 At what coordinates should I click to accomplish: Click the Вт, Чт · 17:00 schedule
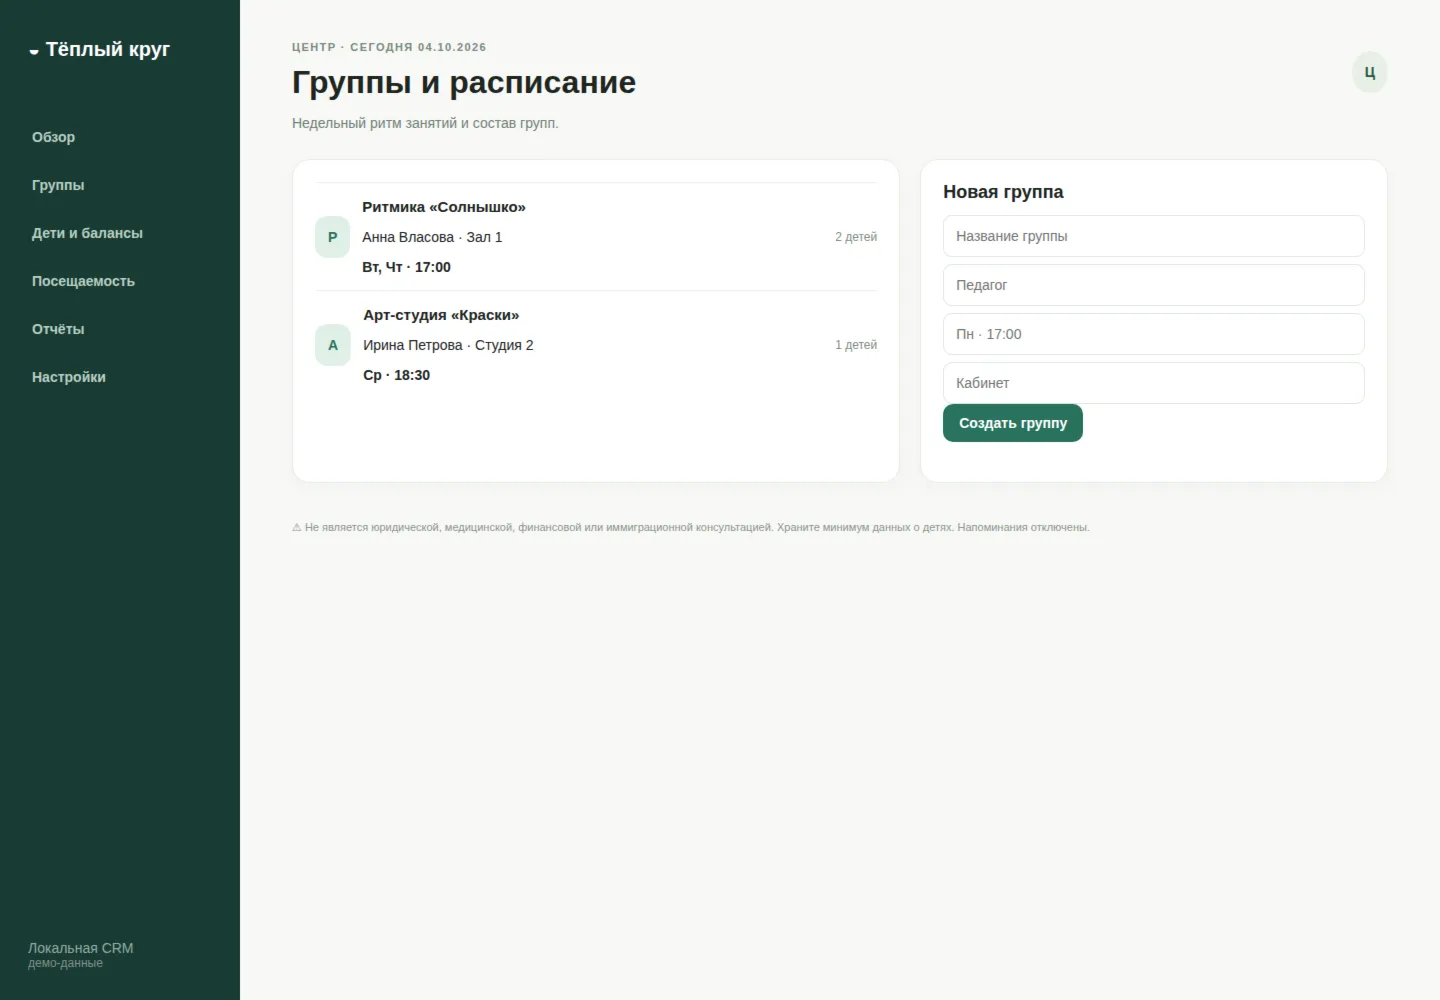point(406,267)
